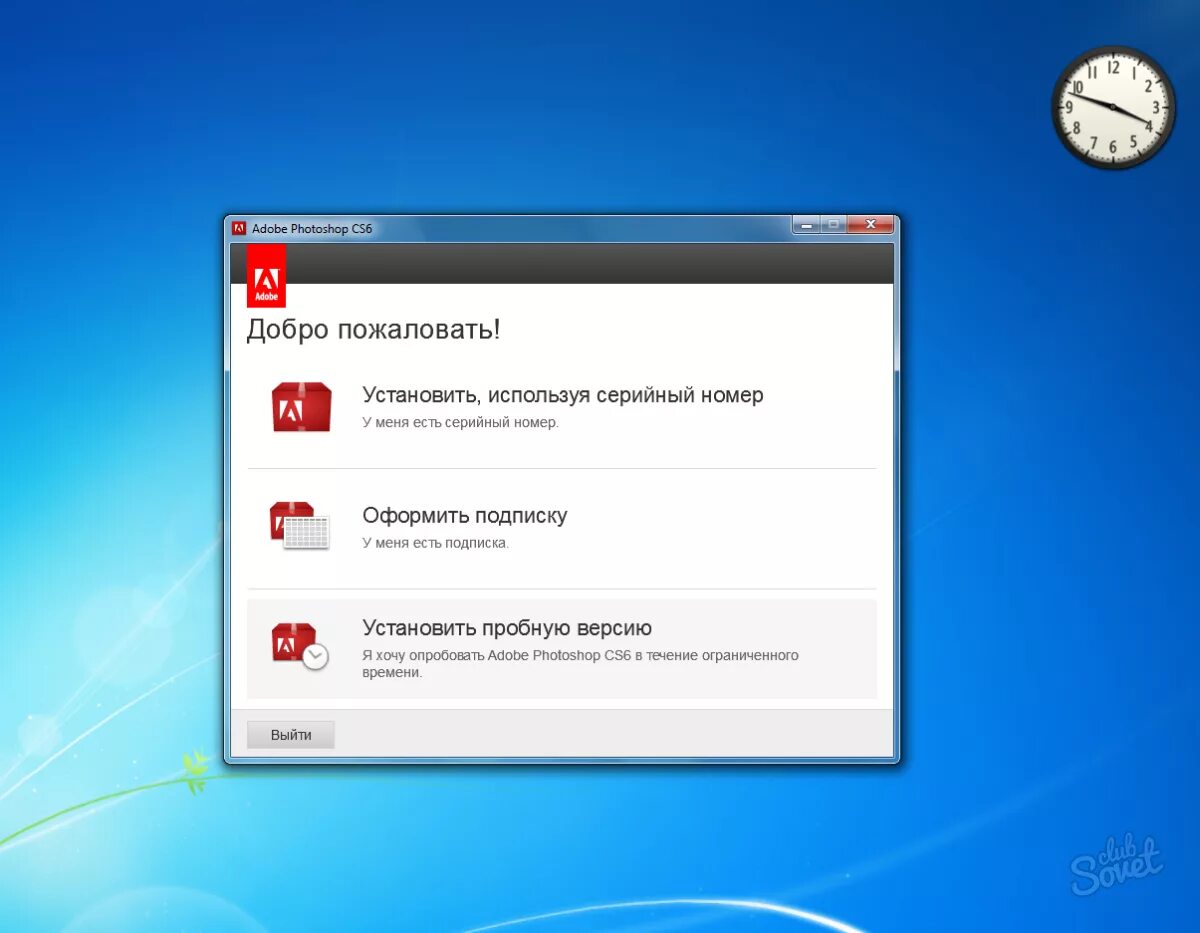Click the box with clock trial icon
The height and width of the screenshot is (933, 1200).
(299, 645)
